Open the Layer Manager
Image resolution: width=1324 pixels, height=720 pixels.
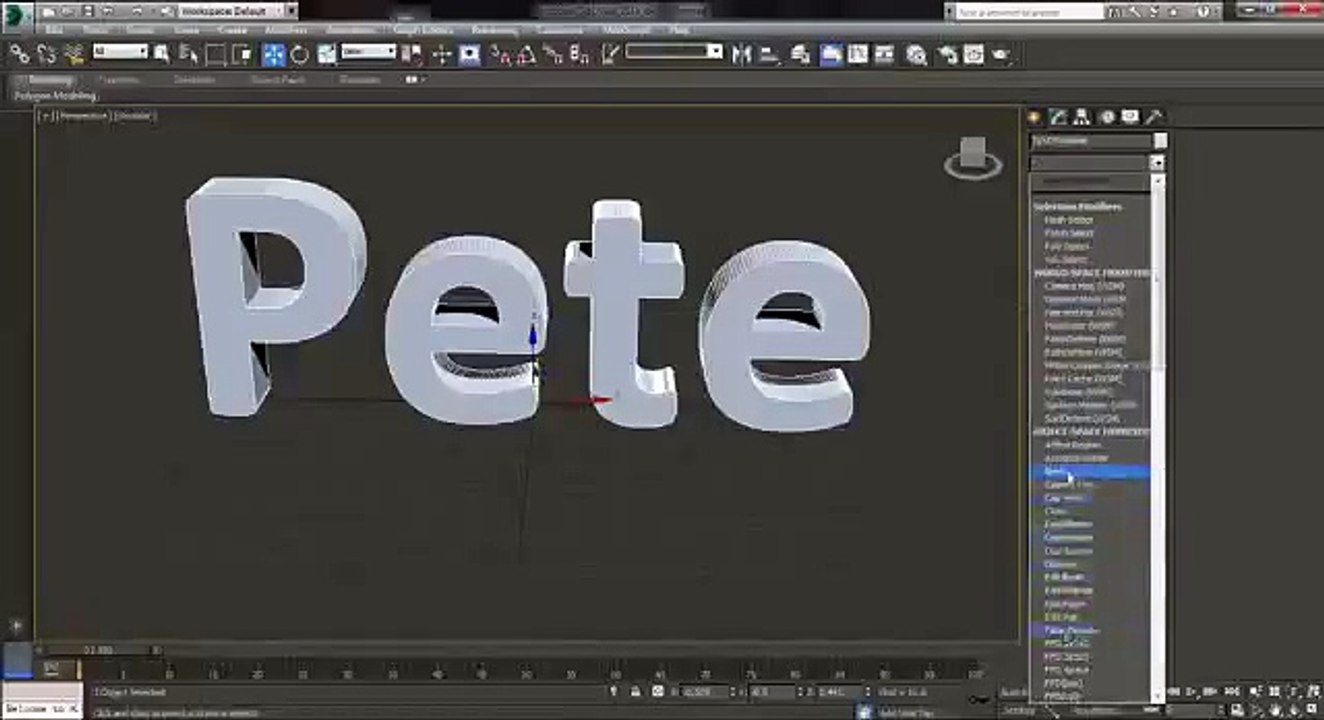coord(801,54)
